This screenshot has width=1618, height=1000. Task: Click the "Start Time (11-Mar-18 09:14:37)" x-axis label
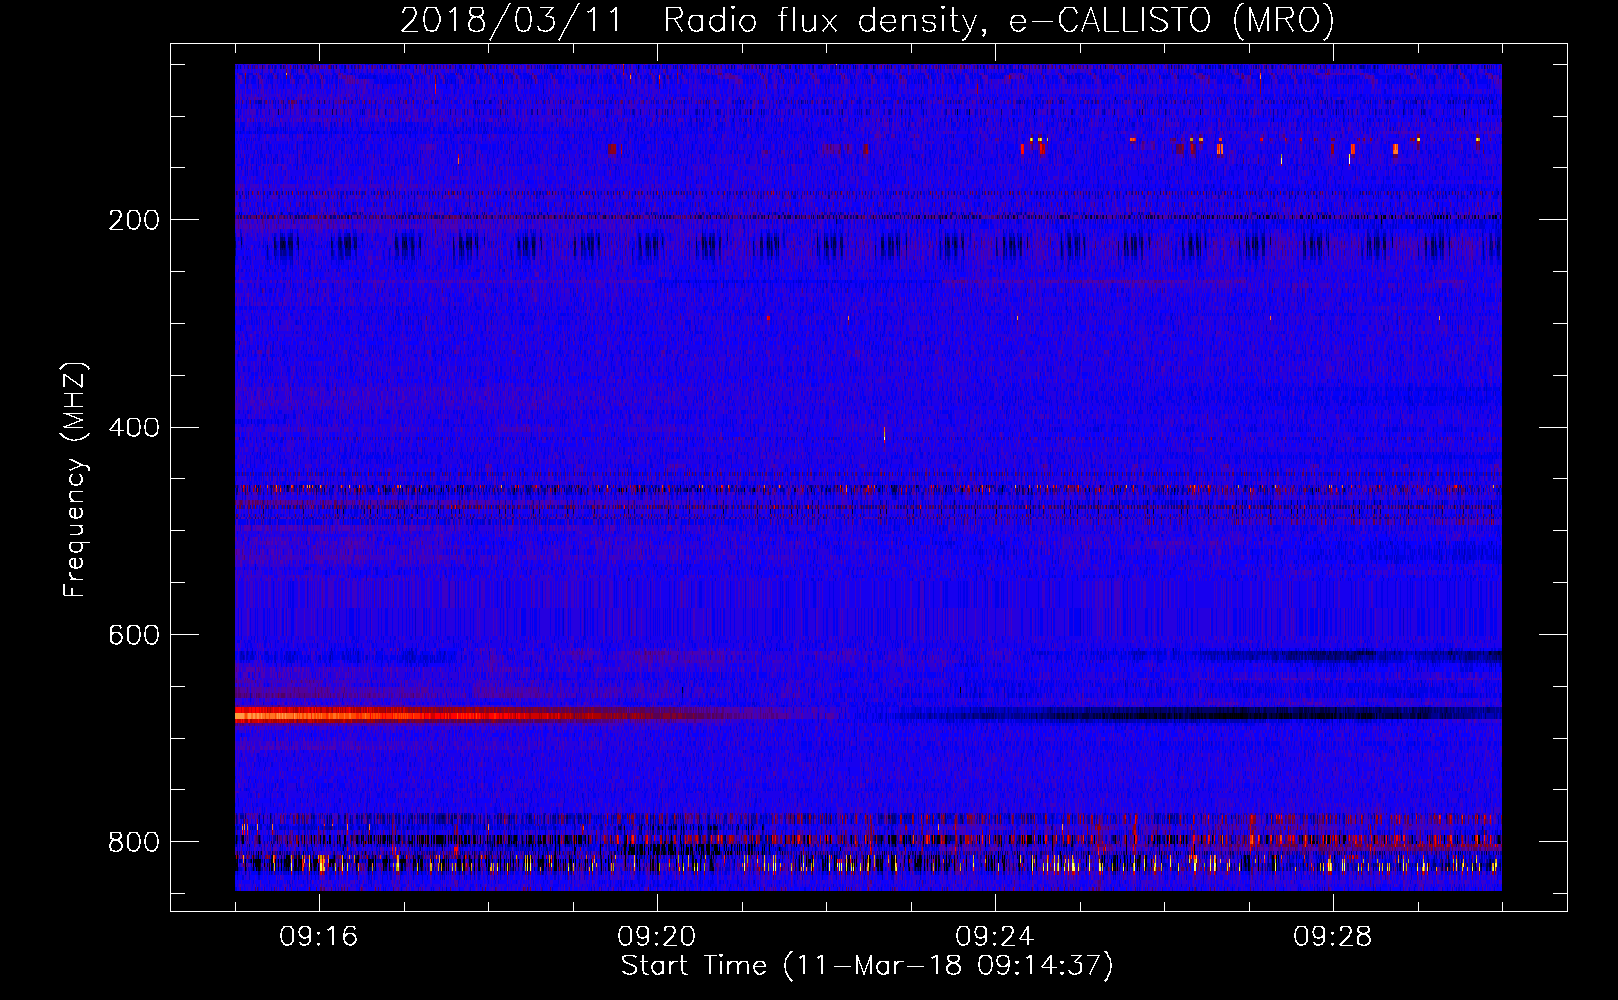point(867,966)
